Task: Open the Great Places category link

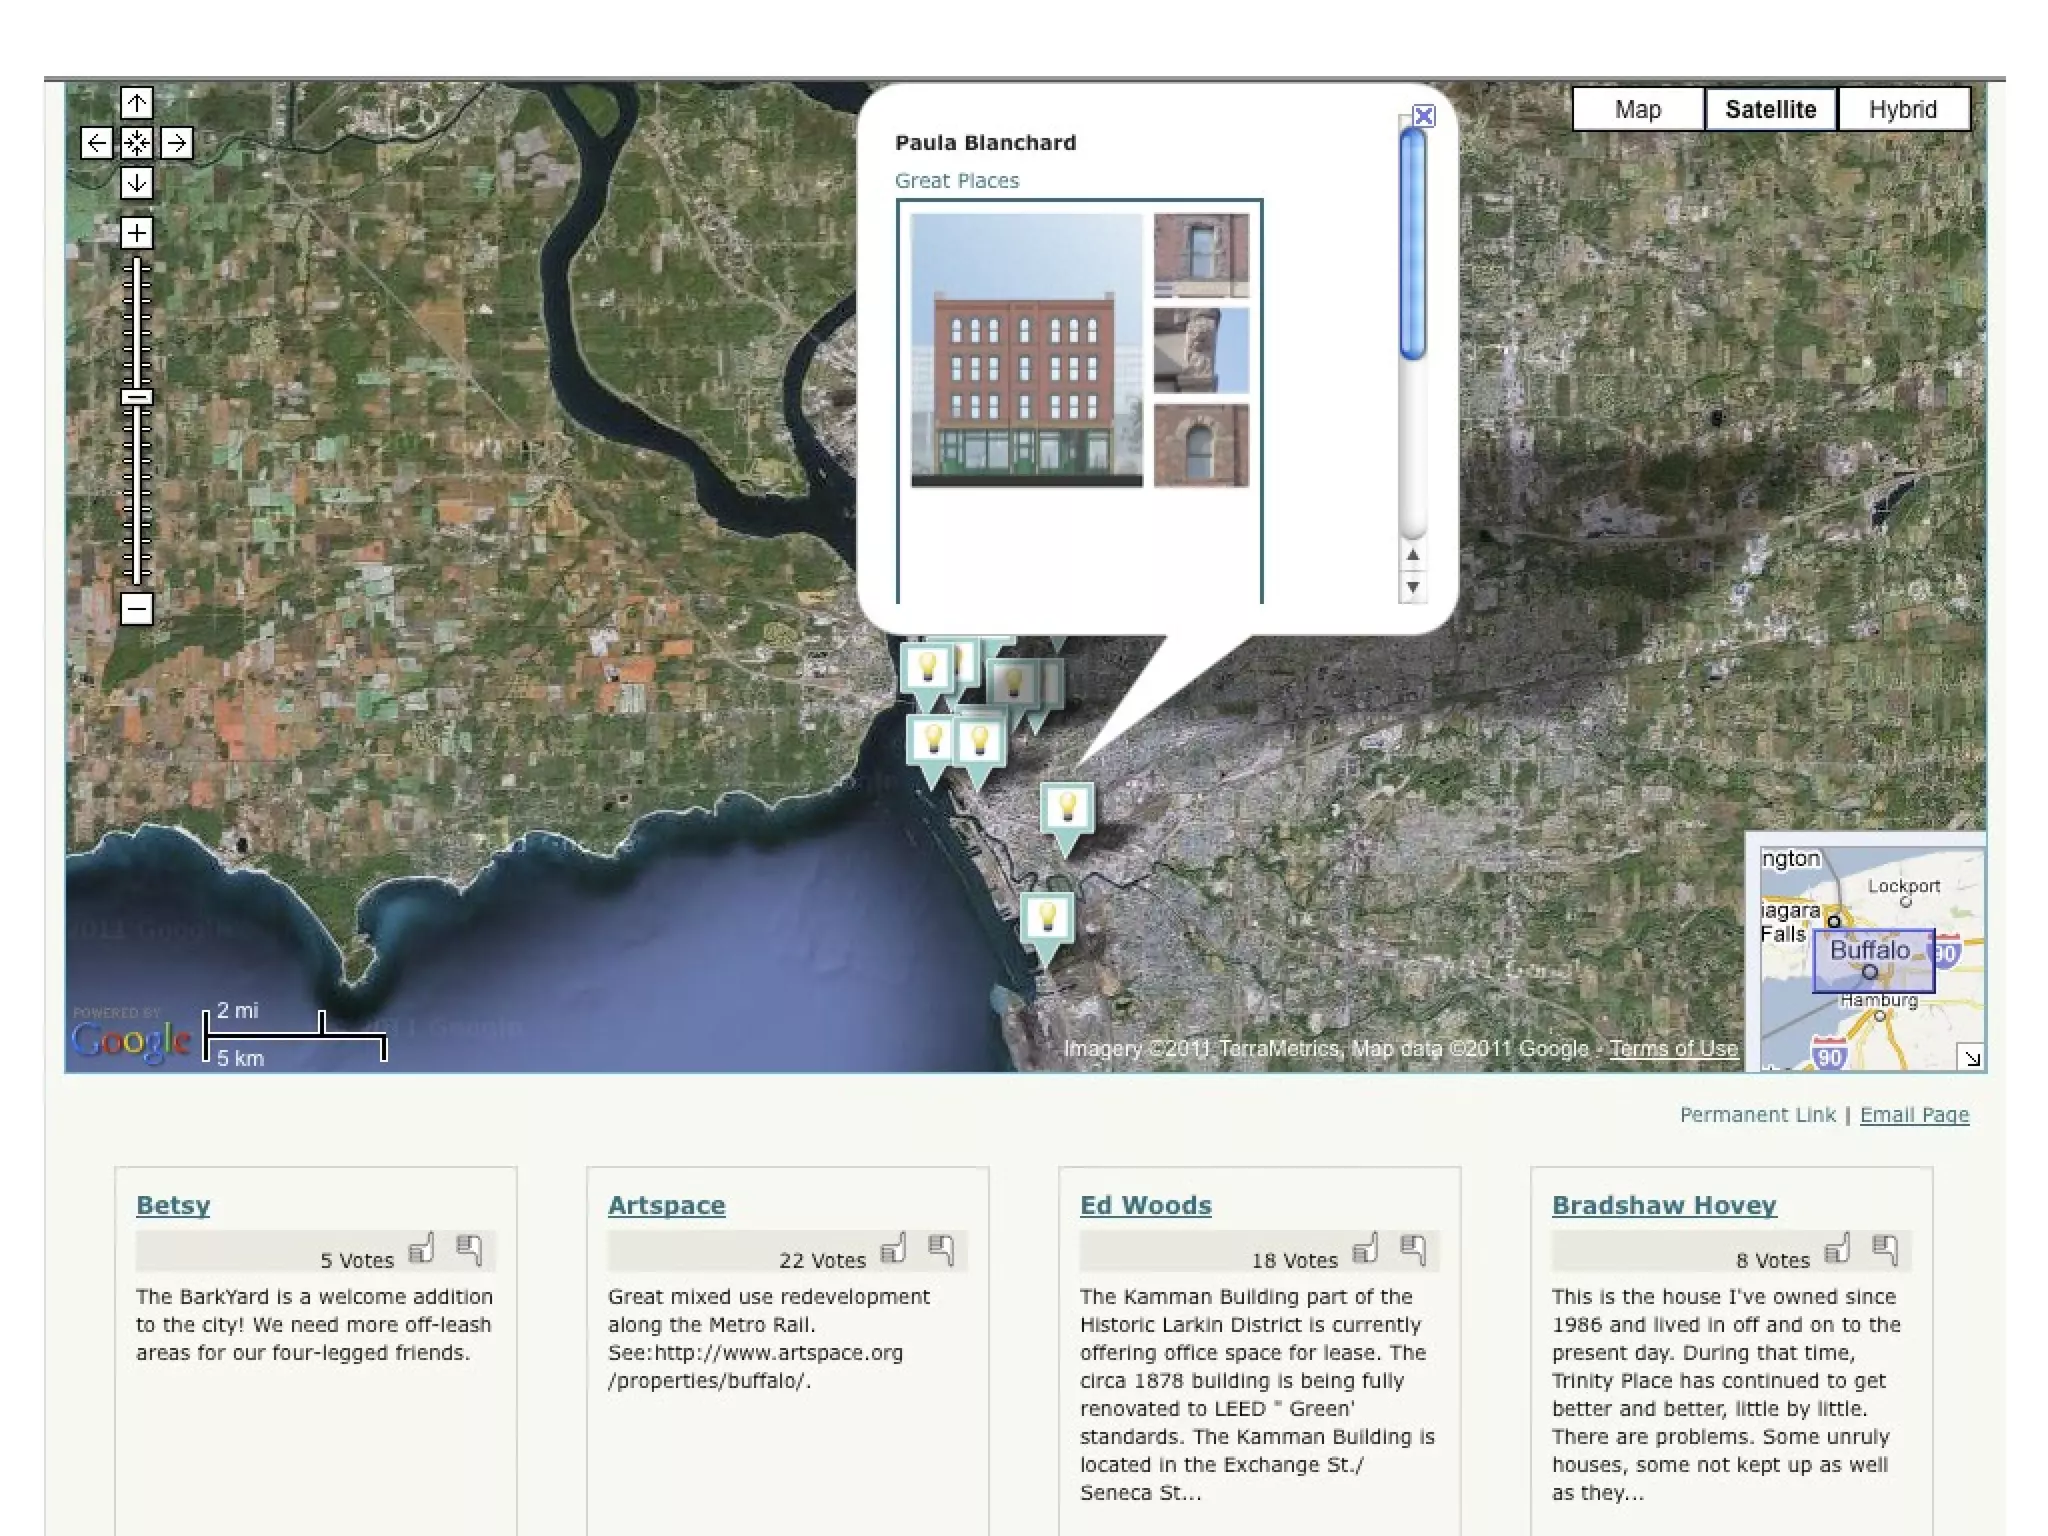Action: click(956, 181)
